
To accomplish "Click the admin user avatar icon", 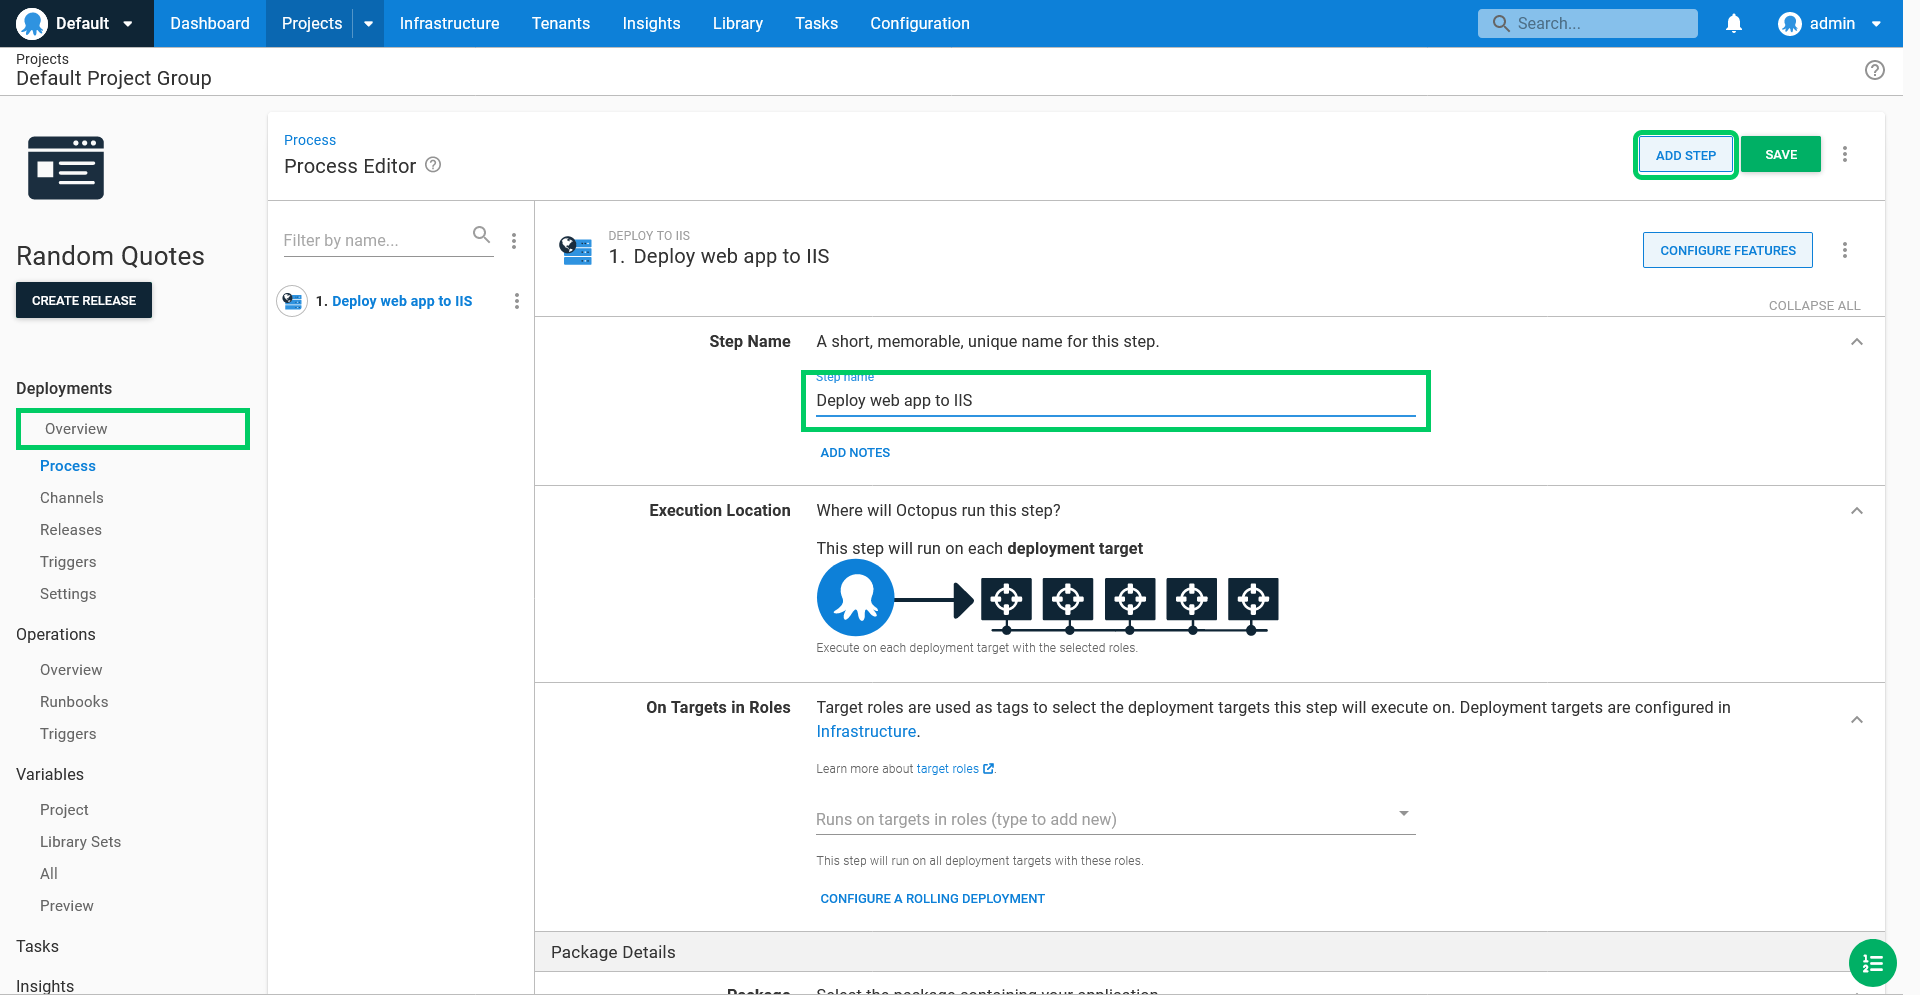I will (x=1790, y=23).
